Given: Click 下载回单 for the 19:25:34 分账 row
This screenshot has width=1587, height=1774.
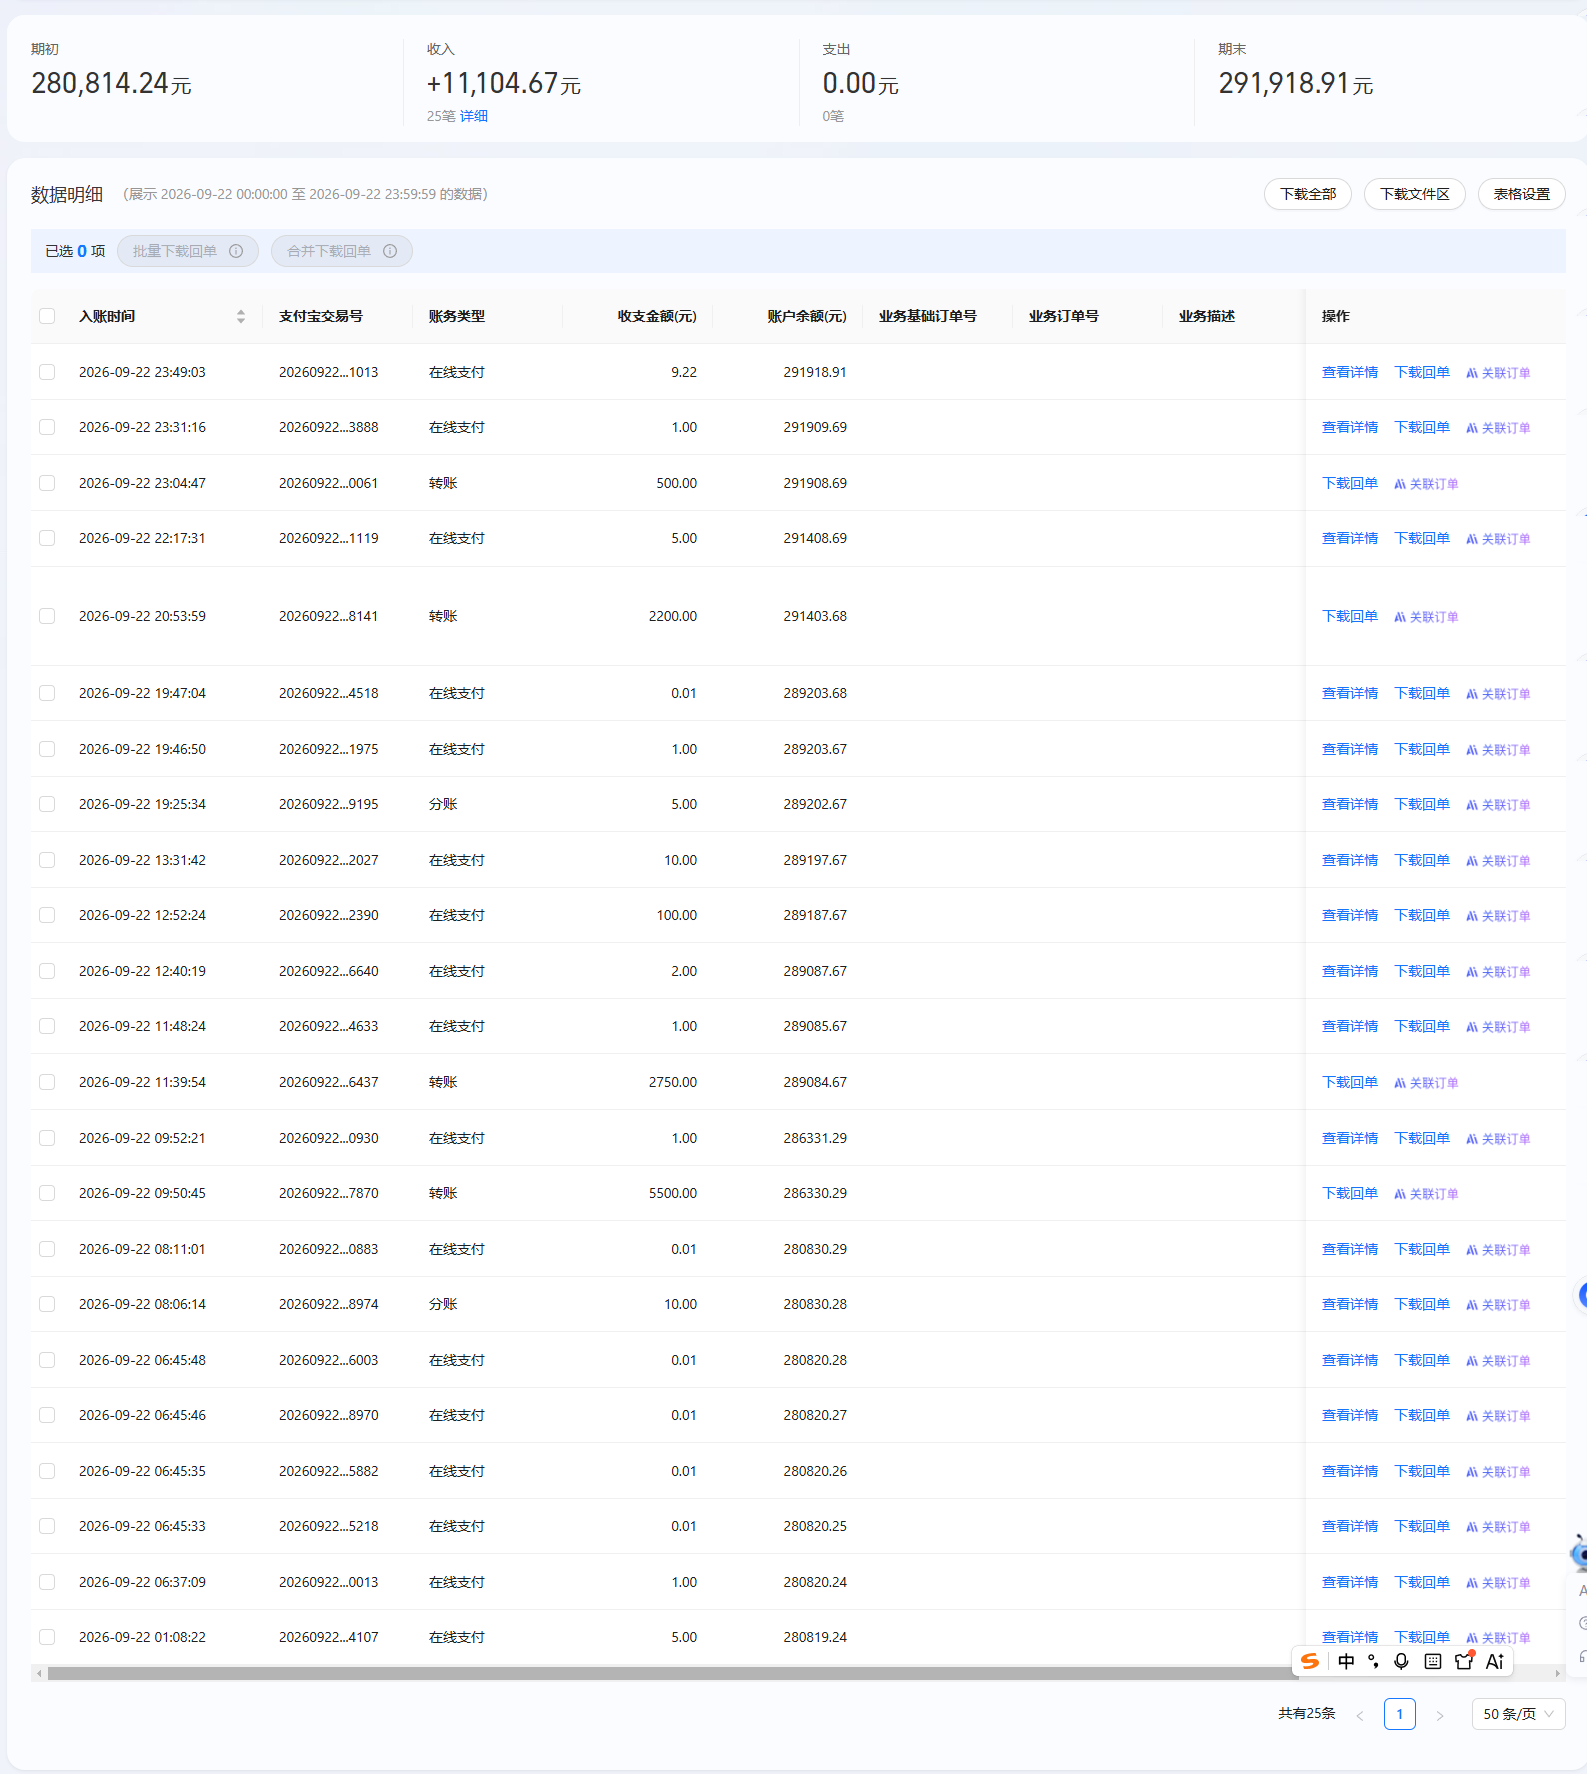Looking at the screenshot, I should [x=1422, y=804].
